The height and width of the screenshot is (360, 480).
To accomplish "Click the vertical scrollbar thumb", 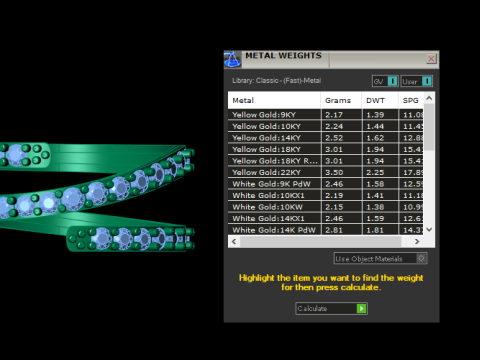I will 429,127.
